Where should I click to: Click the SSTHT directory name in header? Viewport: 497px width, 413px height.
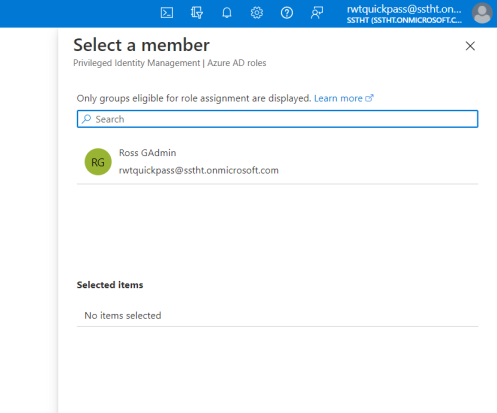coord(404,20)
